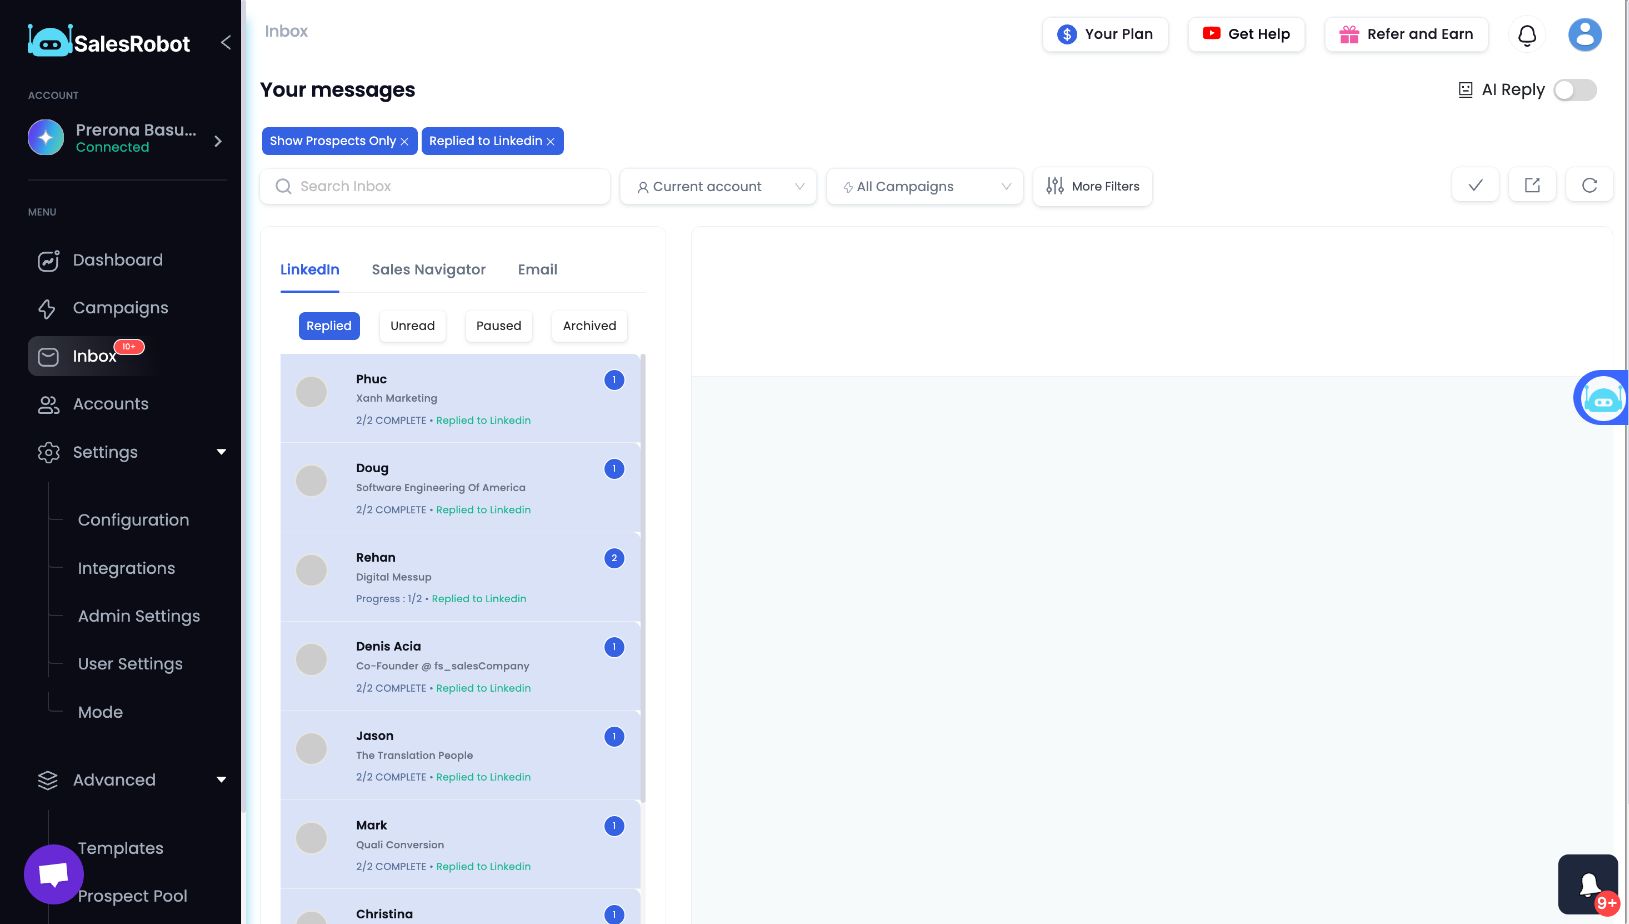Open the Accounts page from sidebar

point(110,404)
